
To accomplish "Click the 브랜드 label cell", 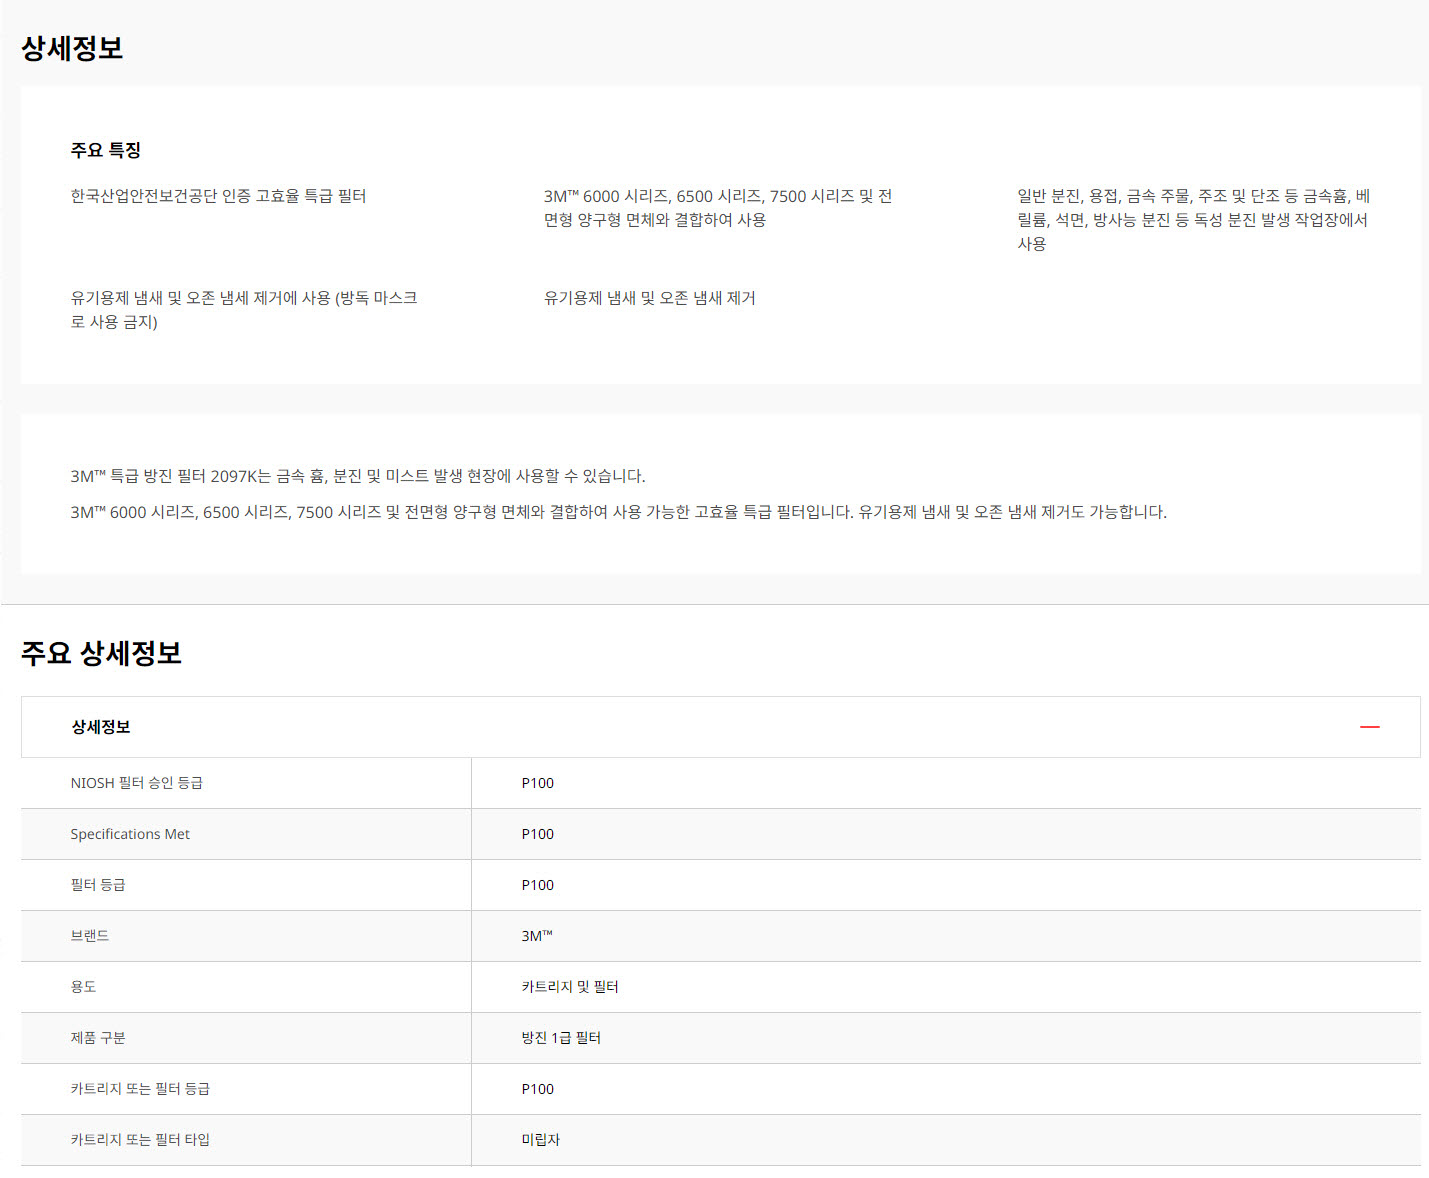I will coord(246,936).
